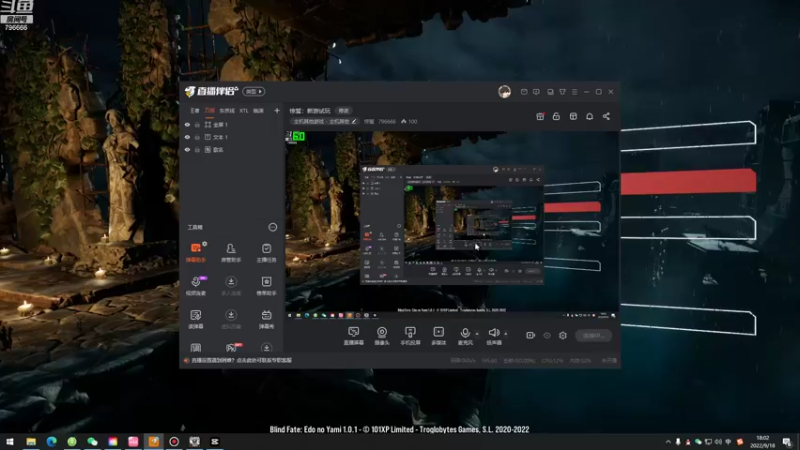This screenshot has height=450, width=800.
Task: Switch to the third scene tab
Action: (227, 110)
